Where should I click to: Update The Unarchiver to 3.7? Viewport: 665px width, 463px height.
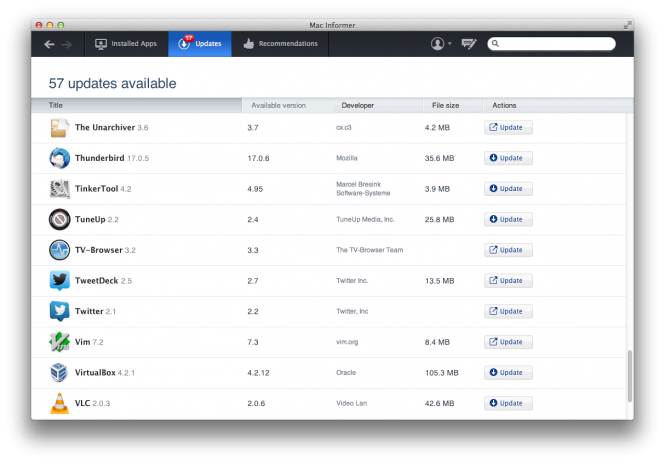[x=508, y=128]
